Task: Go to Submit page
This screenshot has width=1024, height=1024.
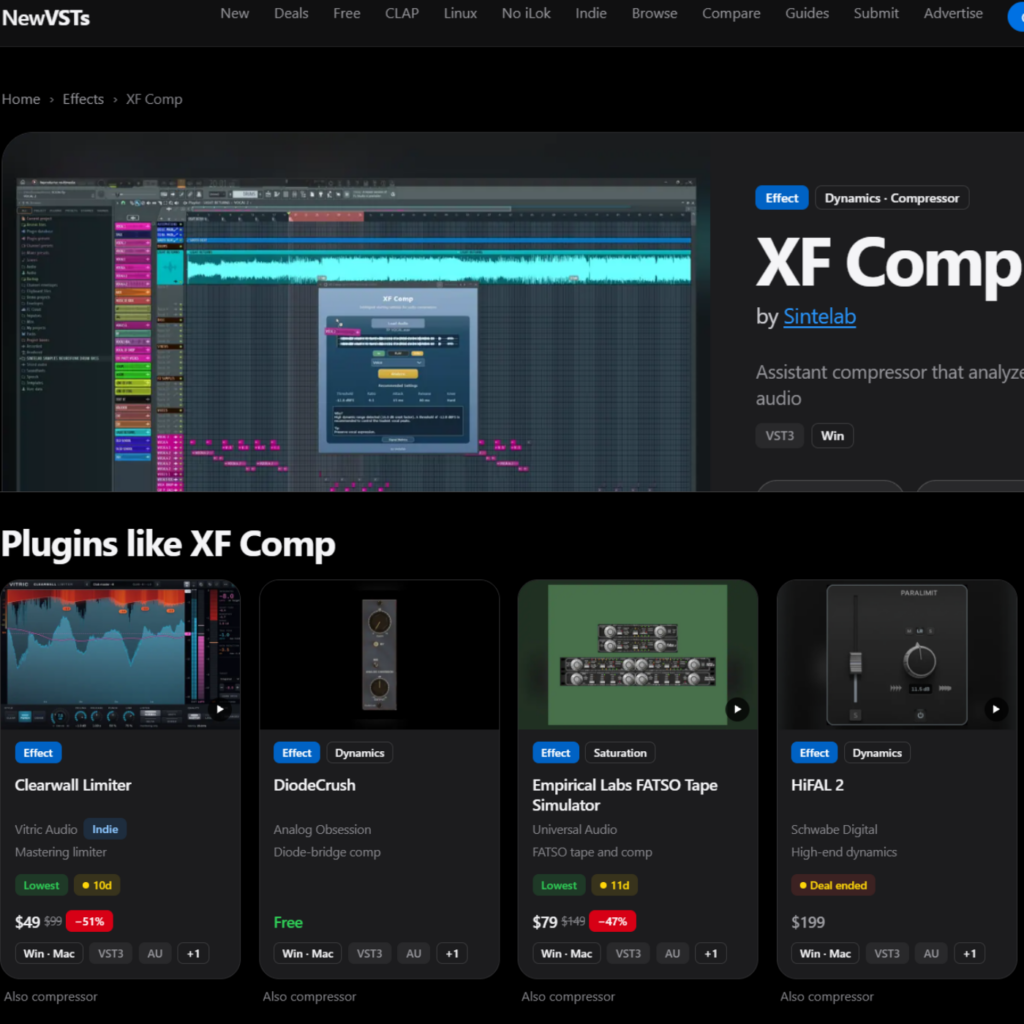Action: [x=876, y=13]
